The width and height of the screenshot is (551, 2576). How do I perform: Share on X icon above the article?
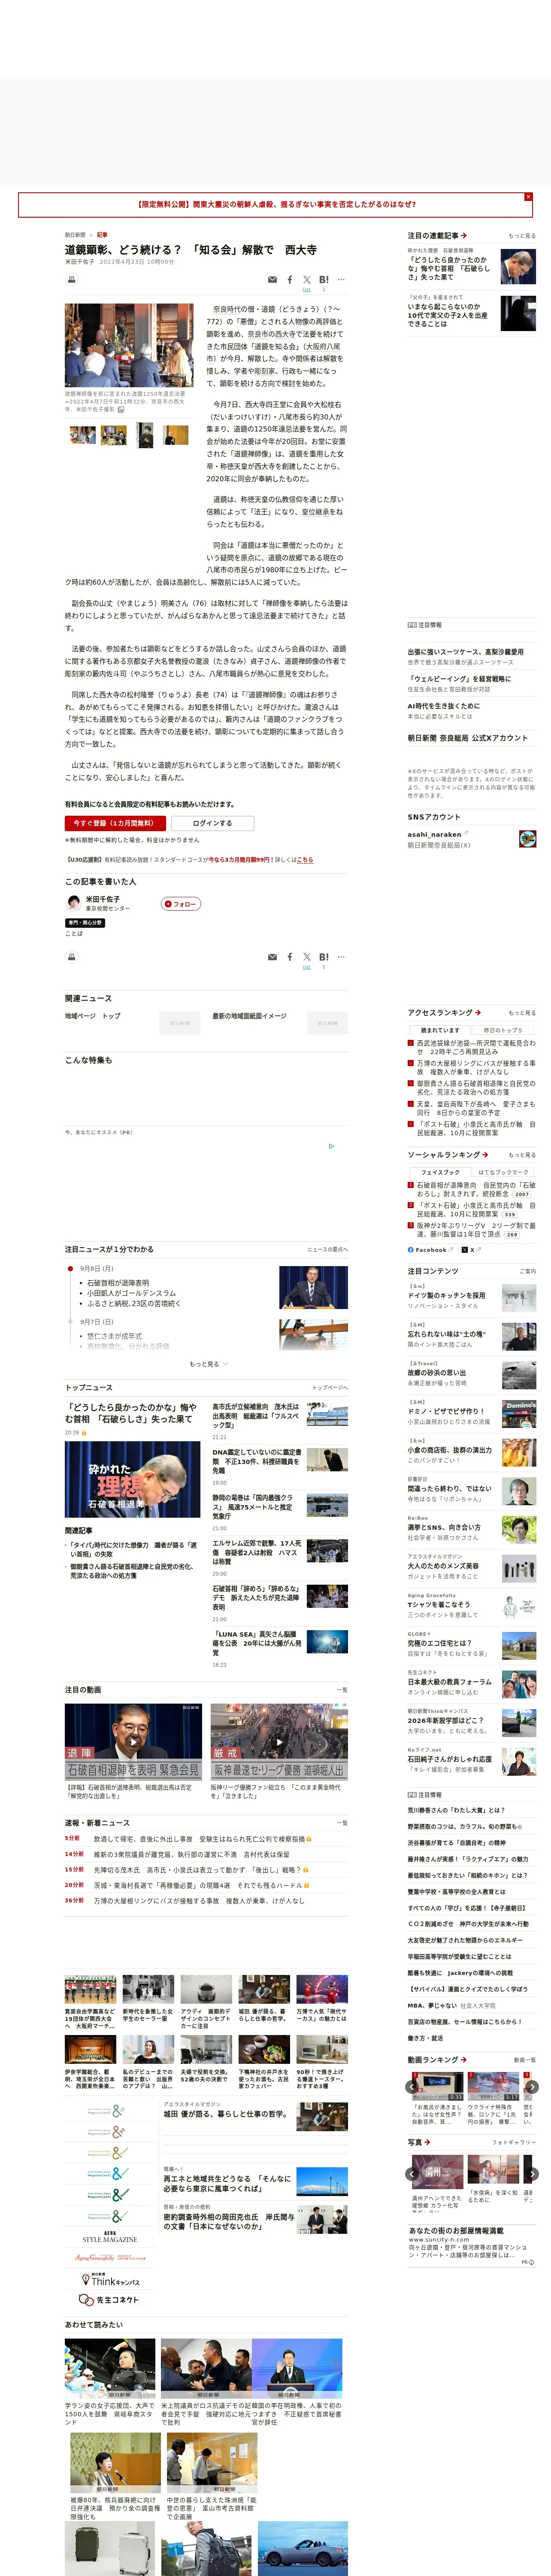pos(307,280)
